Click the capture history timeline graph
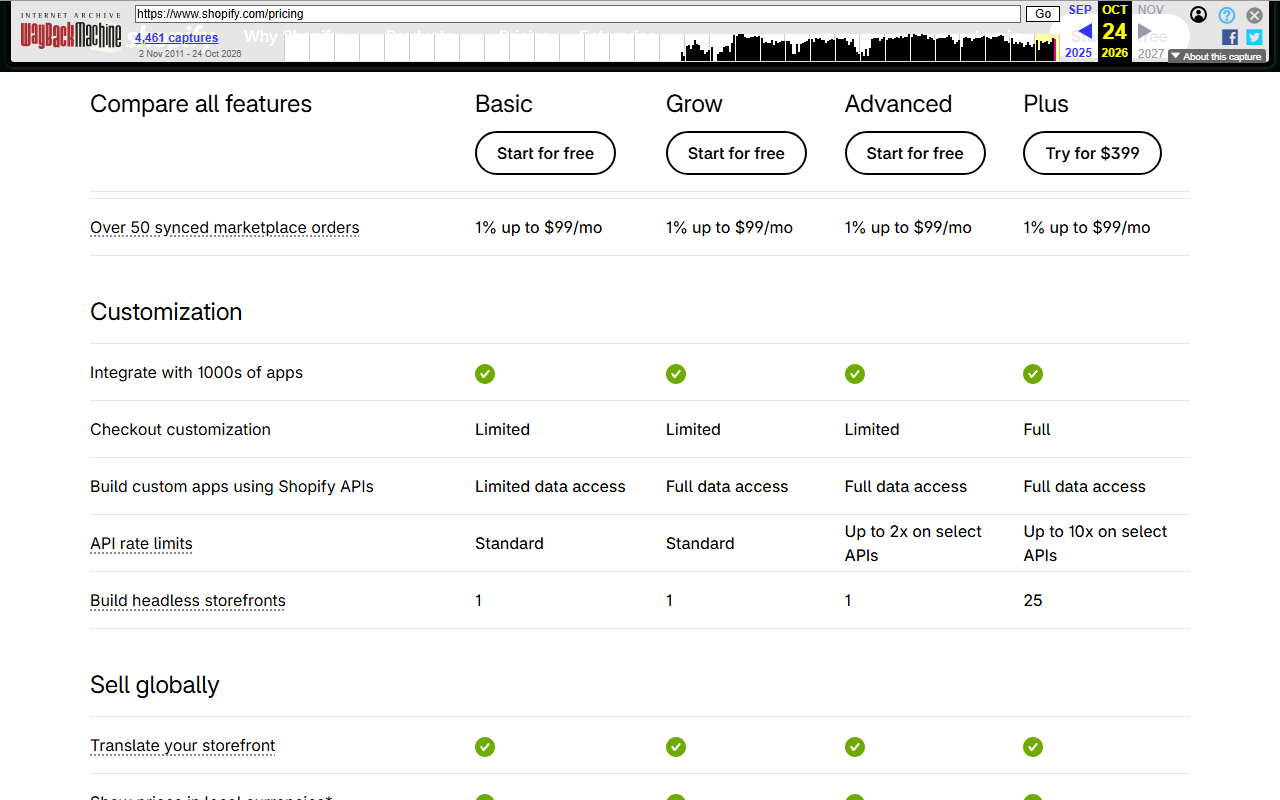The width and height of the screenshot is (1280, 800). tap(672, 47)
